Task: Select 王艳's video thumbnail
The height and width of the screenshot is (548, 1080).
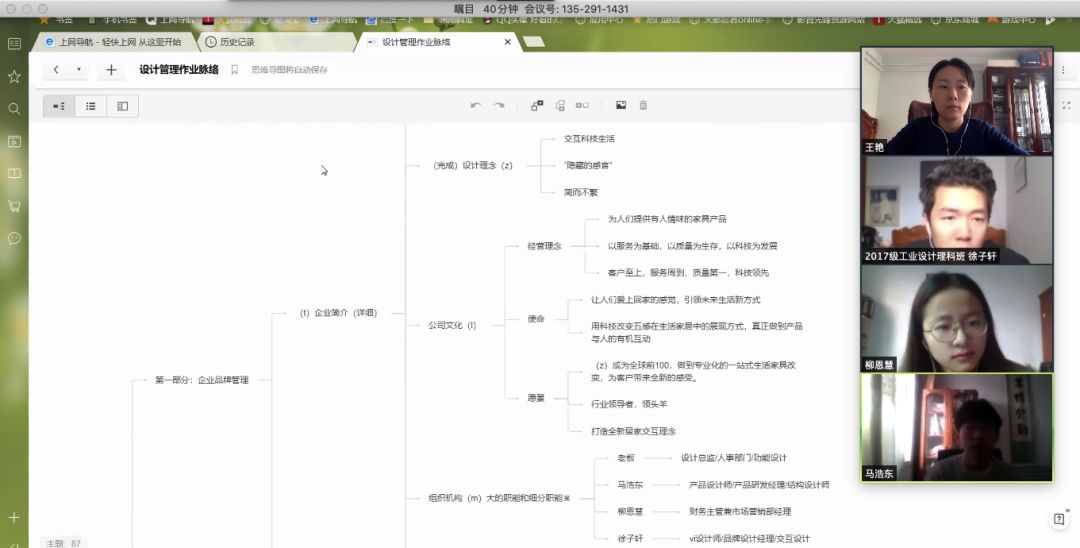Action: click(957, 101)
